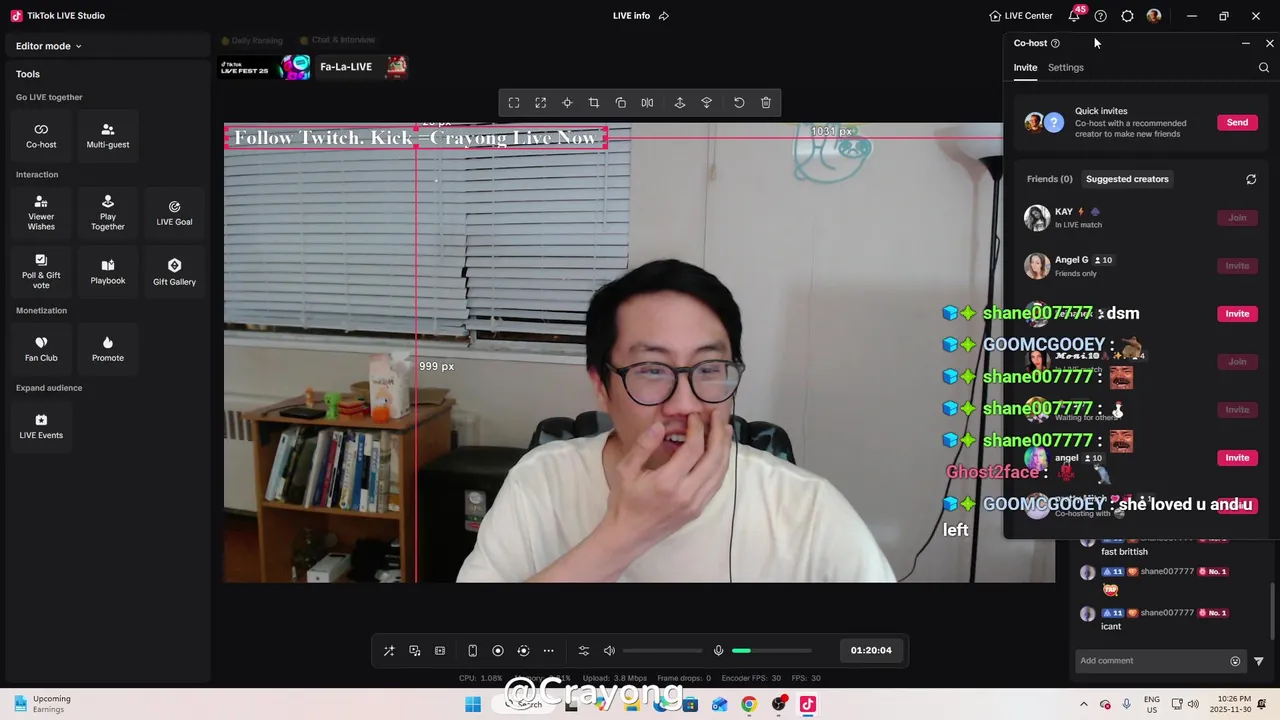Click the media and music icon in the bottom bar
1280x720 pixels.
pyautogui.click(x=415, y=651)
